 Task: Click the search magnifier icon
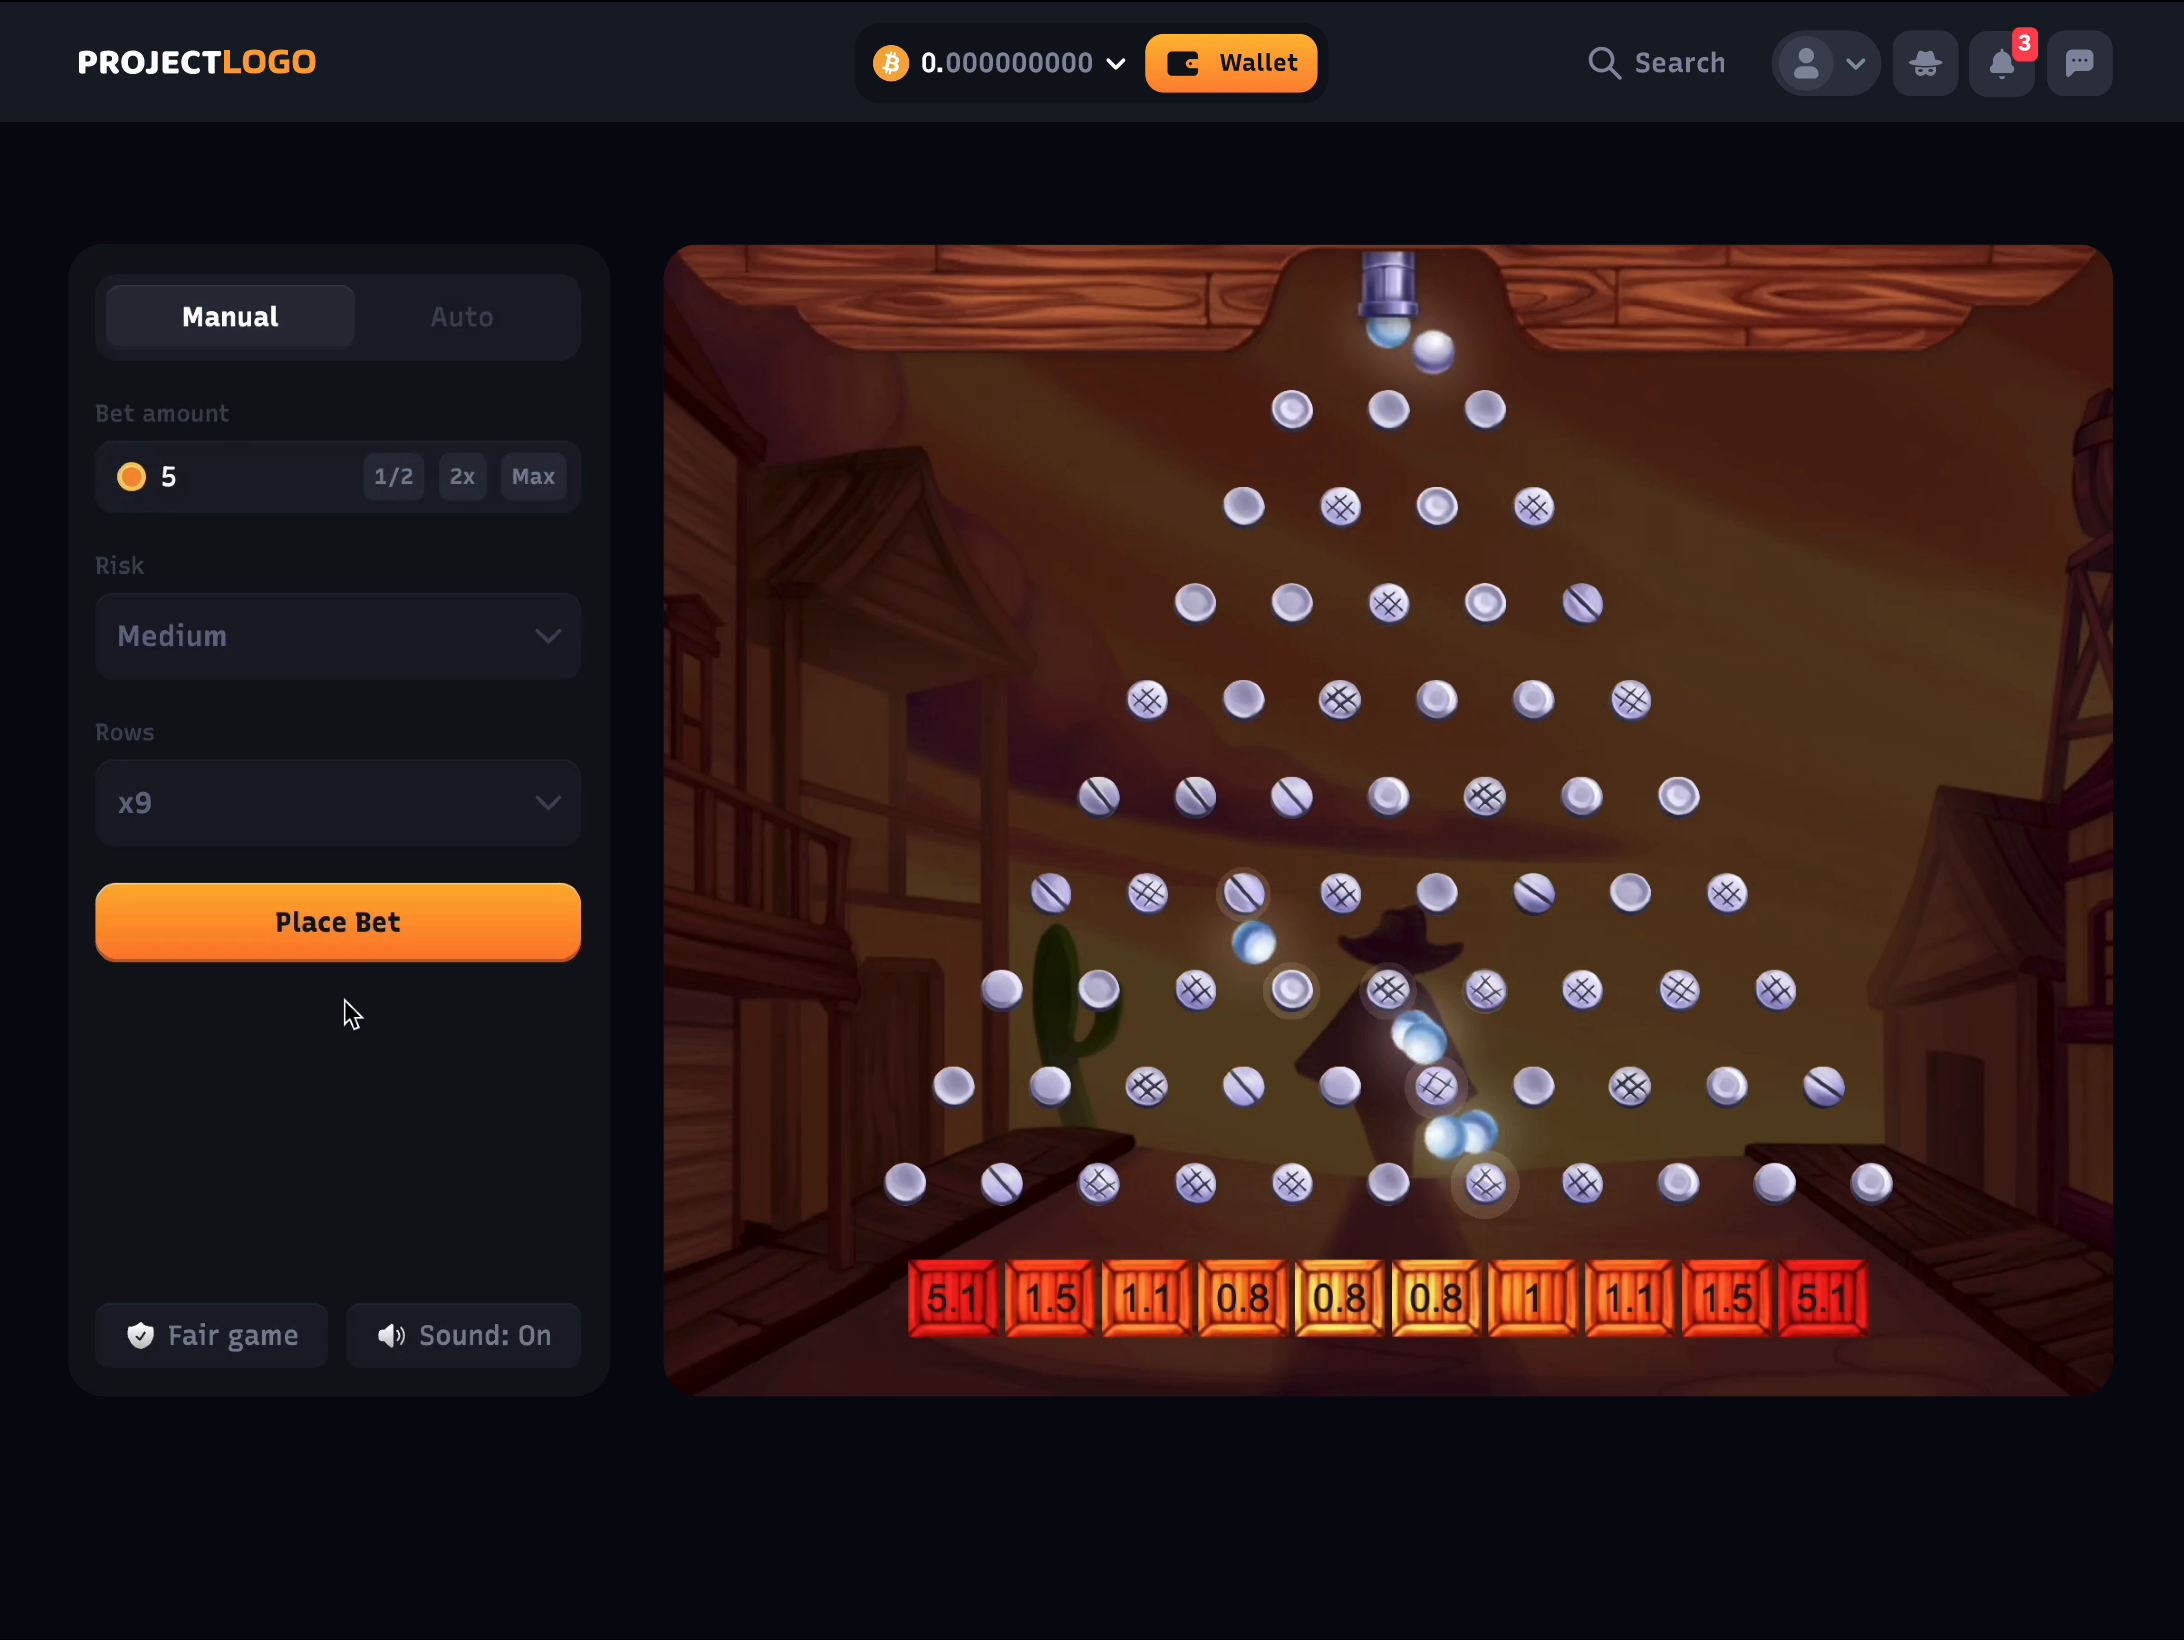pyautogui.click(x=1602, y=62)
